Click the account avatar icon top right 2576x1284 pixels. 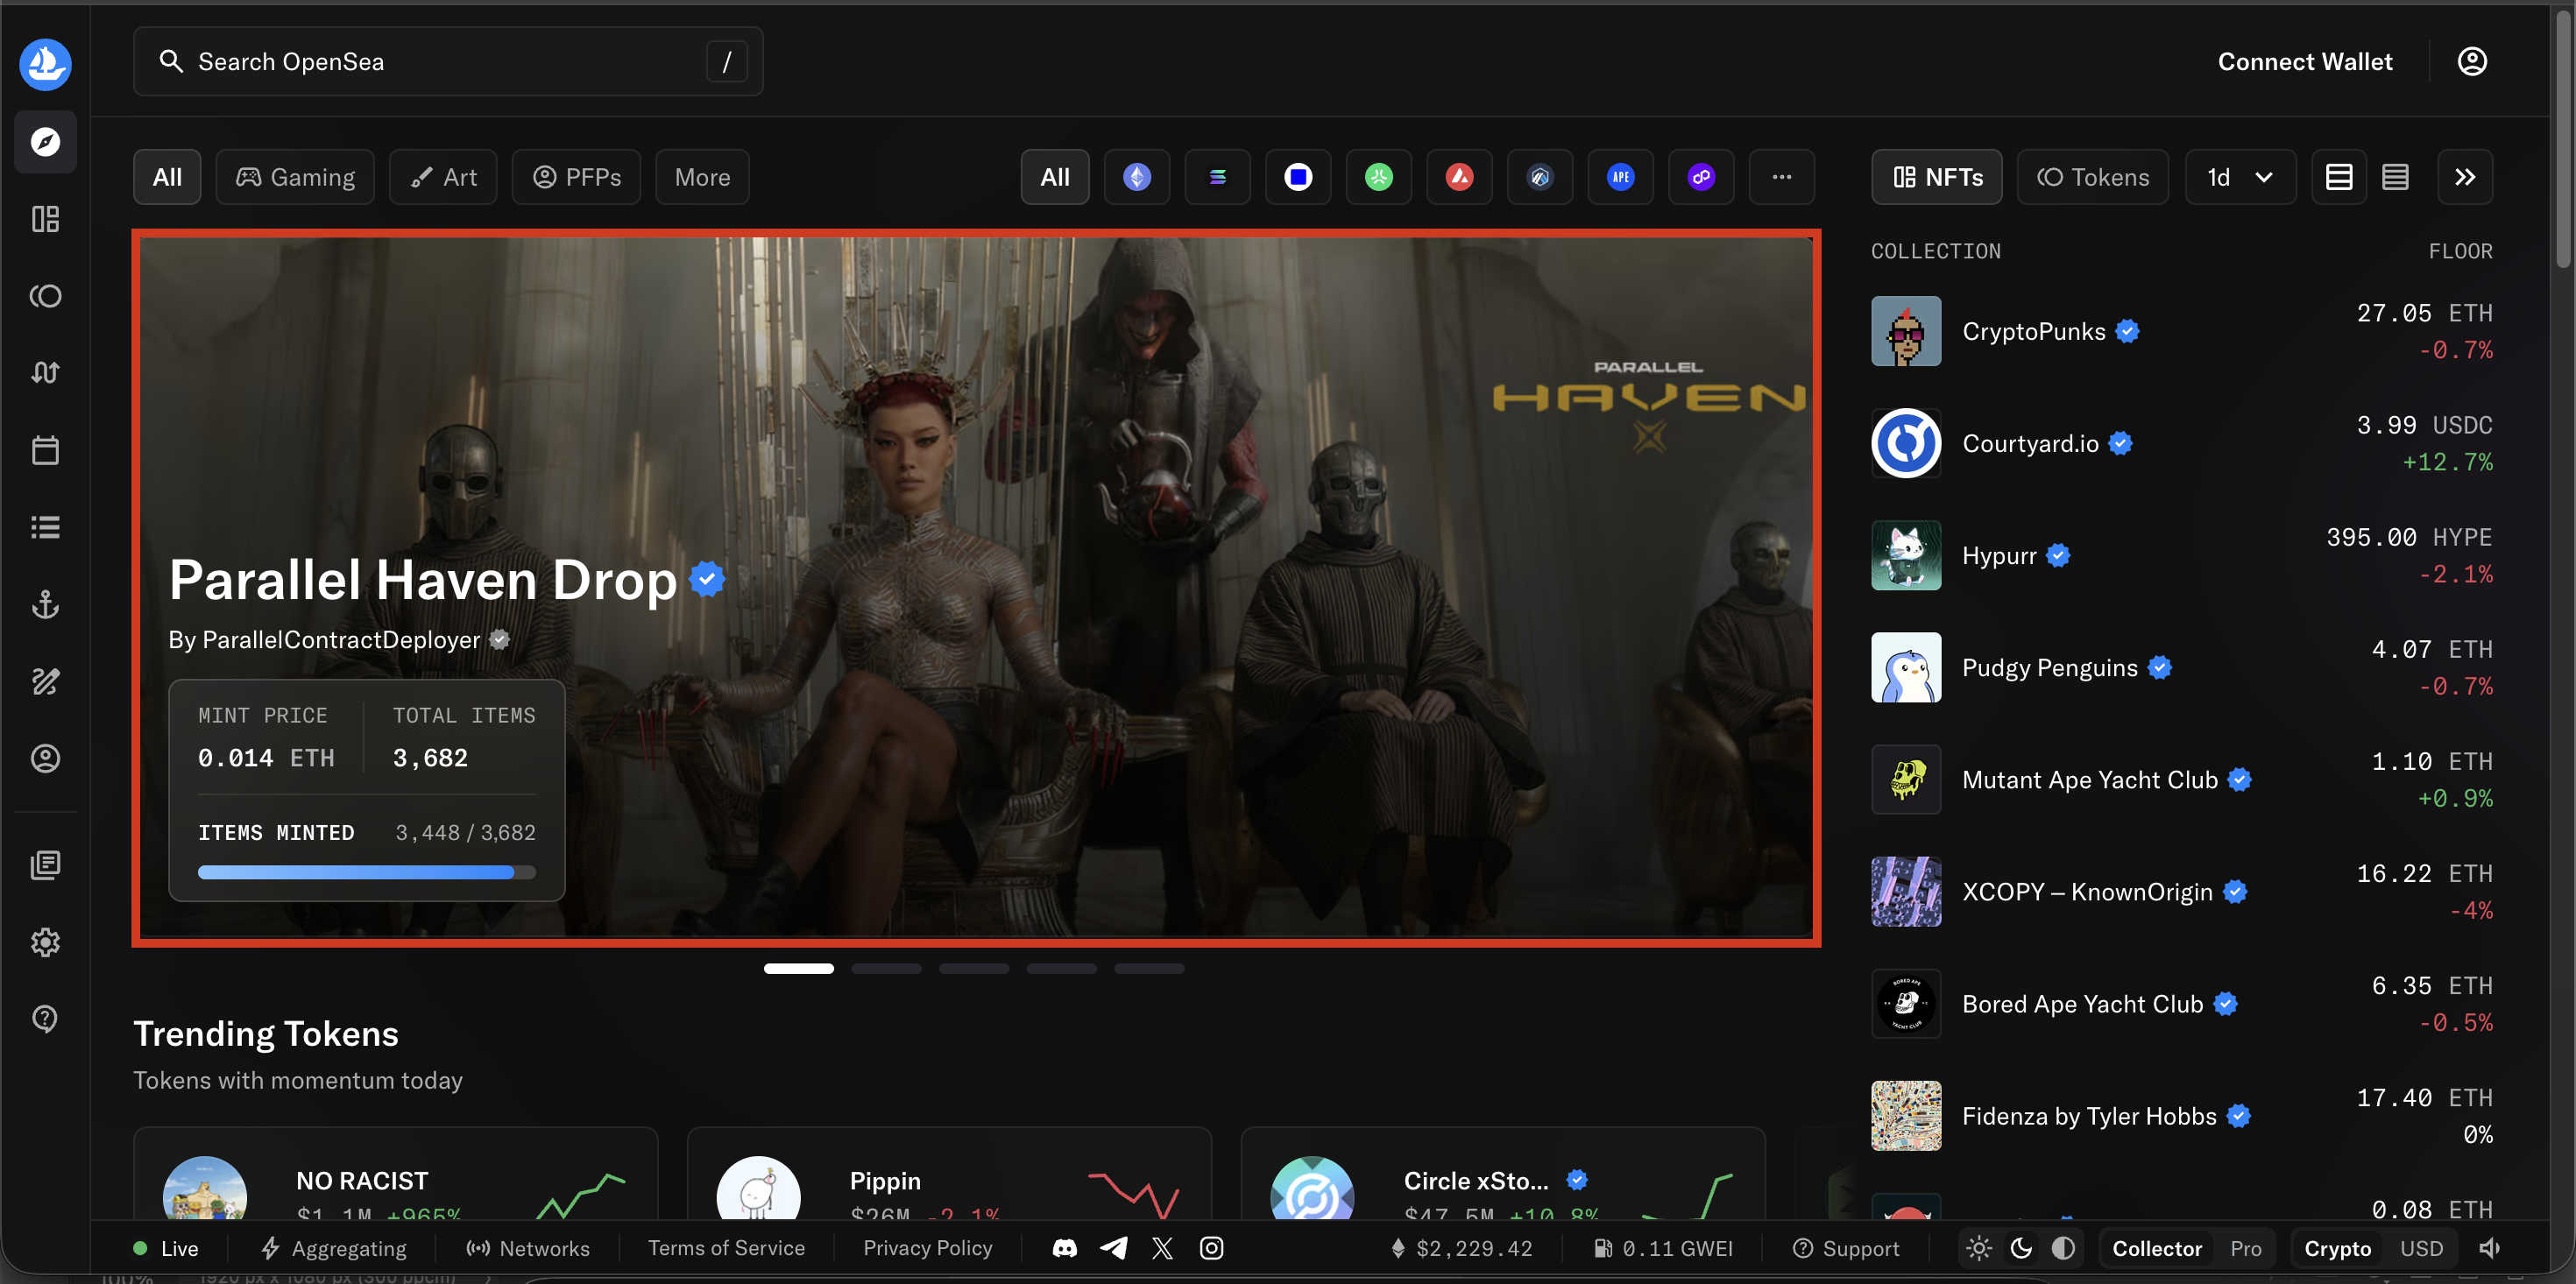coord(2472,62)
